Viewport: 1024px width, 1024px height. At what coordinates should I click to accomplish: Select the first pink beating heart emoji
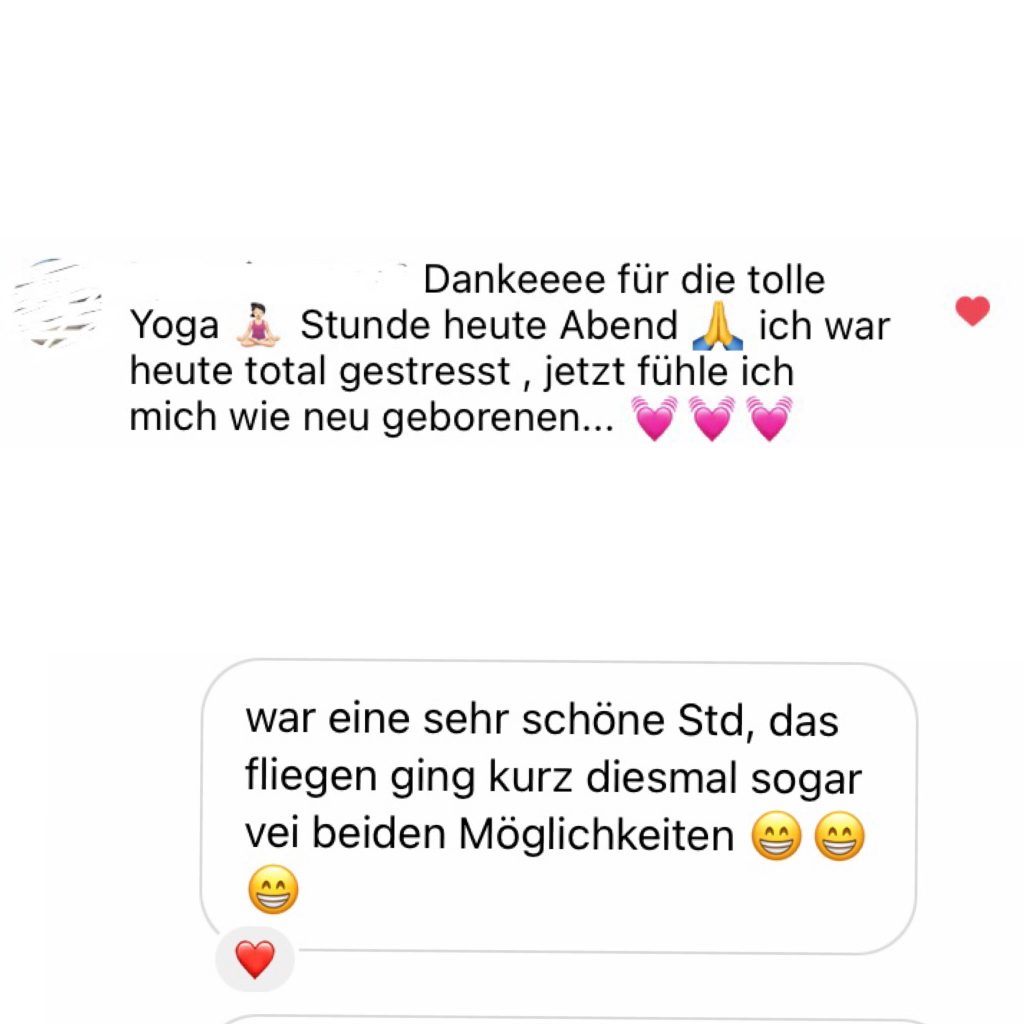point(654,418)
